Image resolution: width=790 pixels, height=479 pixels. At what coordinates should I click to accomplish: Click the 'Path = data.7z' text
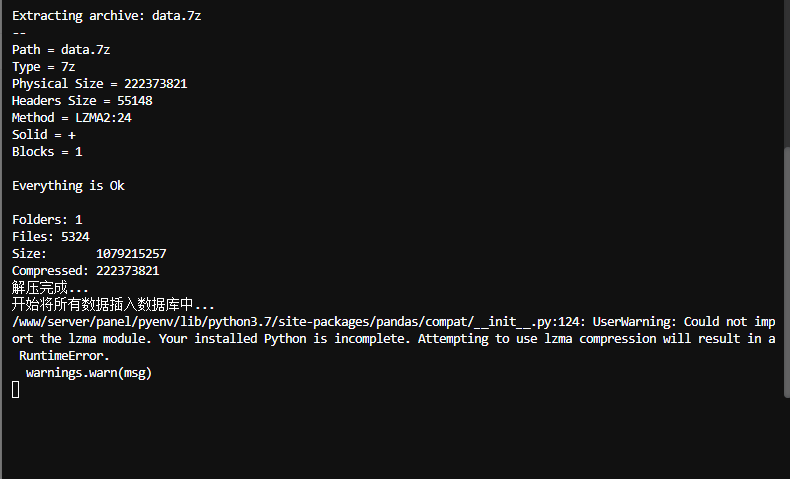click(x=61, y=50)
